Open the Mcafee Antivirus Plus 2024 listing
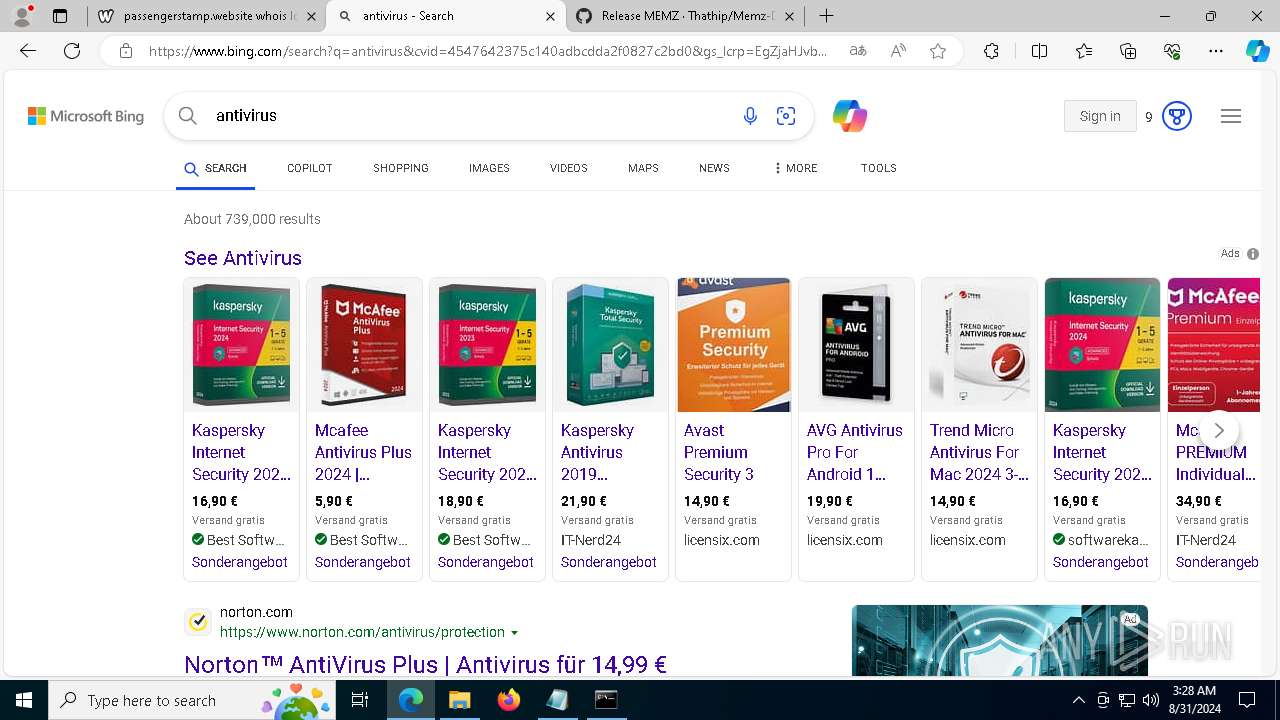 363,452
